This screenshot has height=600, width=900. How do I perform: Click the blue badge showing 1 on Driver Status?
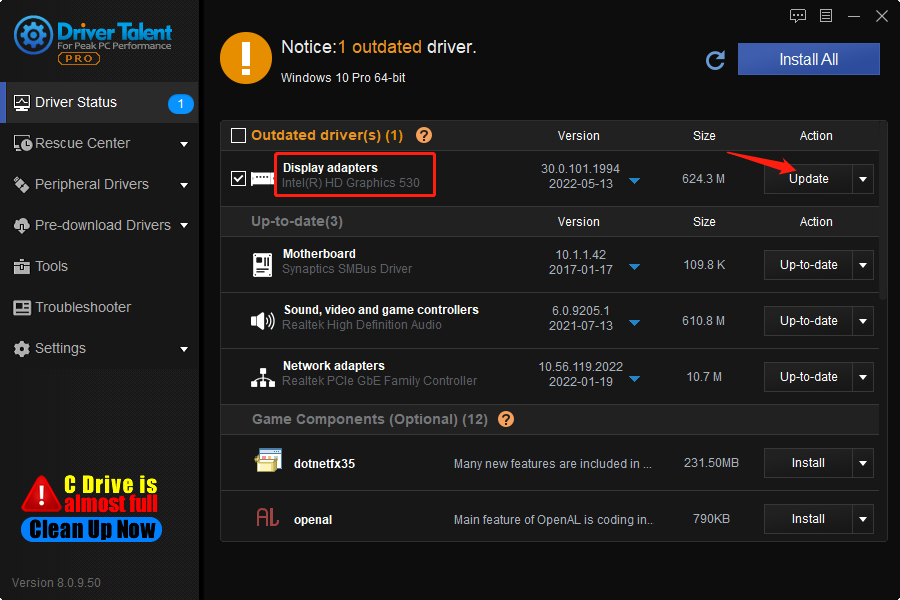(x=180, y=103)
